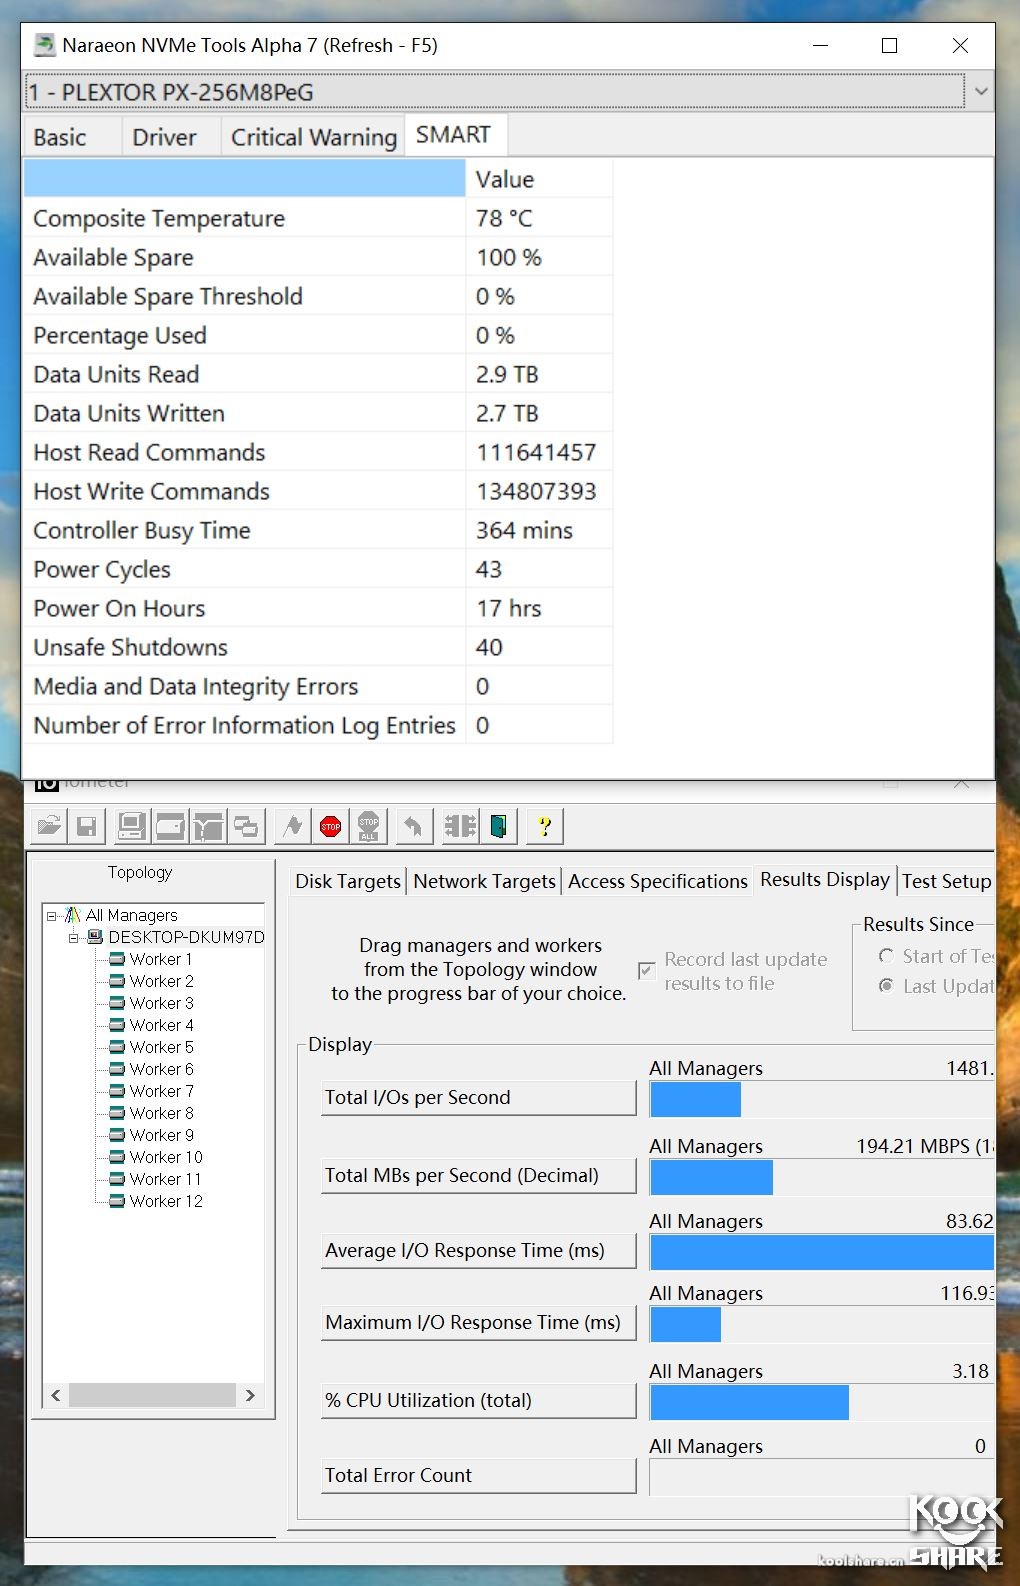
Task: Select Worker 5 in Topology tree
Action: point(161,1047)
